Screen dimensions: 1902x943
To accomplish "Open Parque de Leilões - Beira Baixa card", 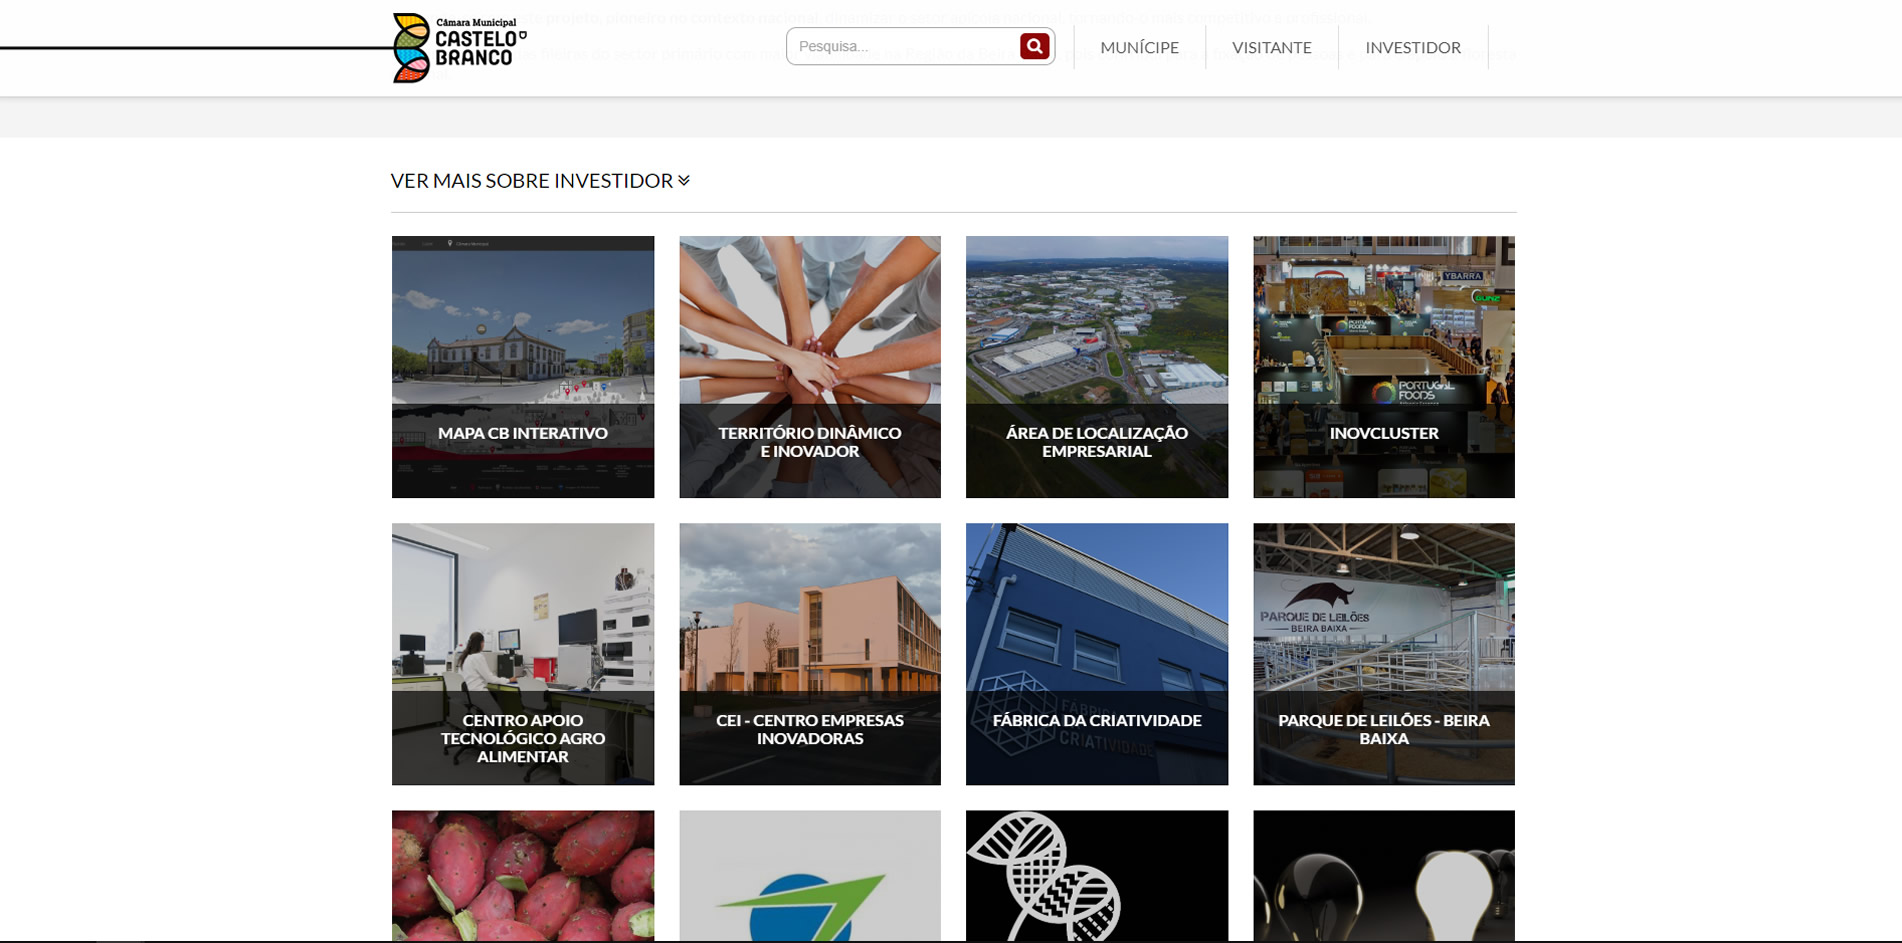I will 1384,654.
